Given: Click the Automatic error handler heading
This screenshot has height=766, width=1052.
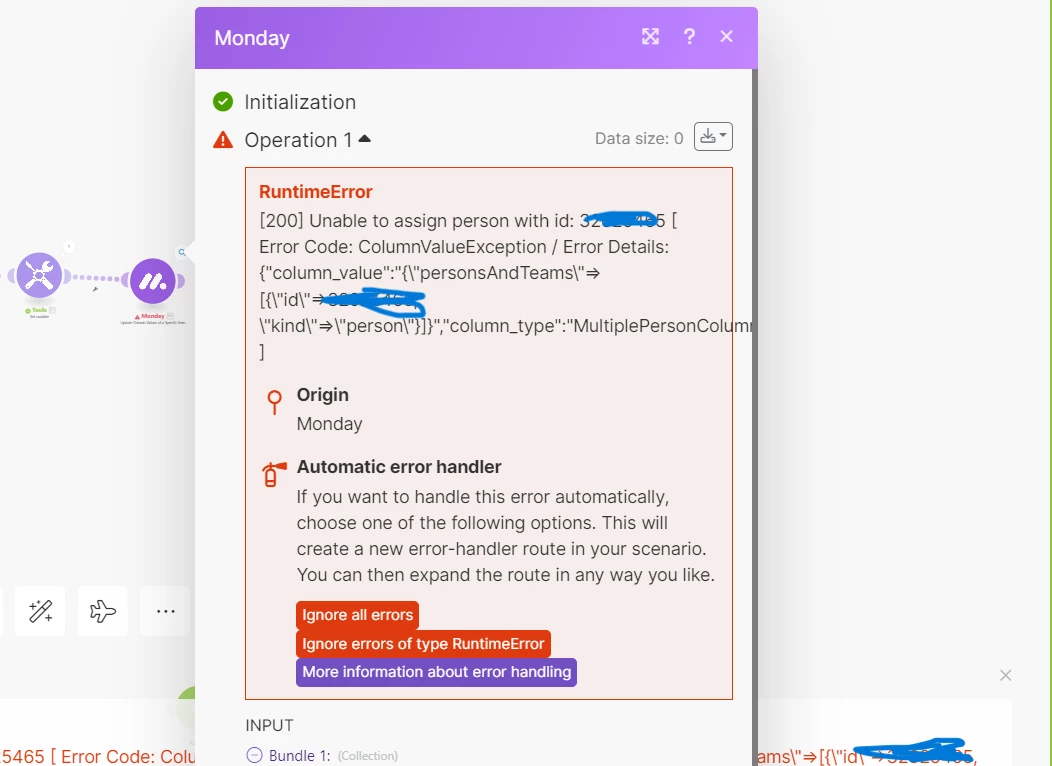Looking at the screenshot, I should [x=399, y=467].
